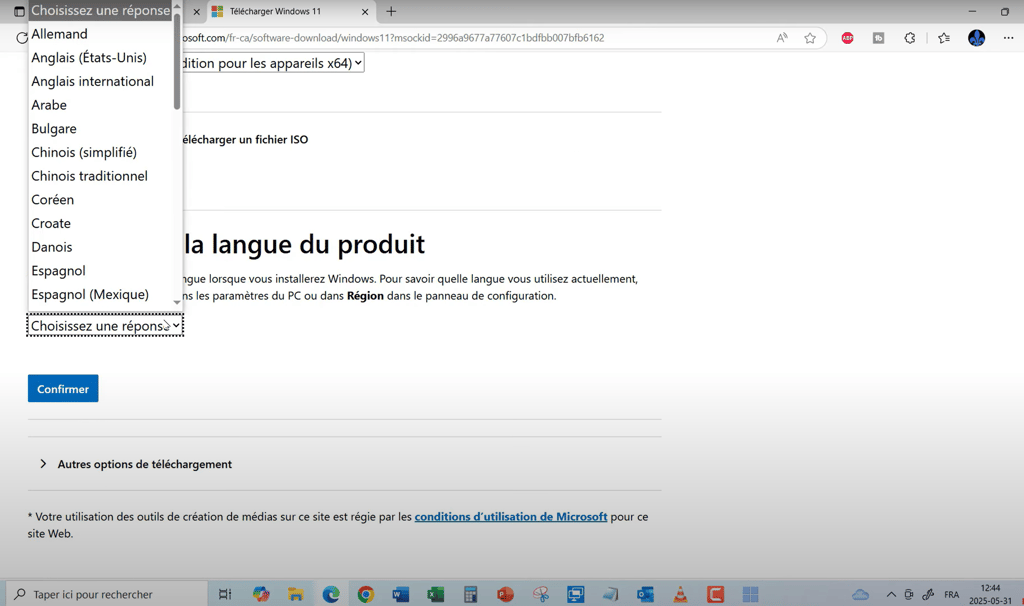Open the tab actions menu icon

pyautogui.click(x=19, y=11)
